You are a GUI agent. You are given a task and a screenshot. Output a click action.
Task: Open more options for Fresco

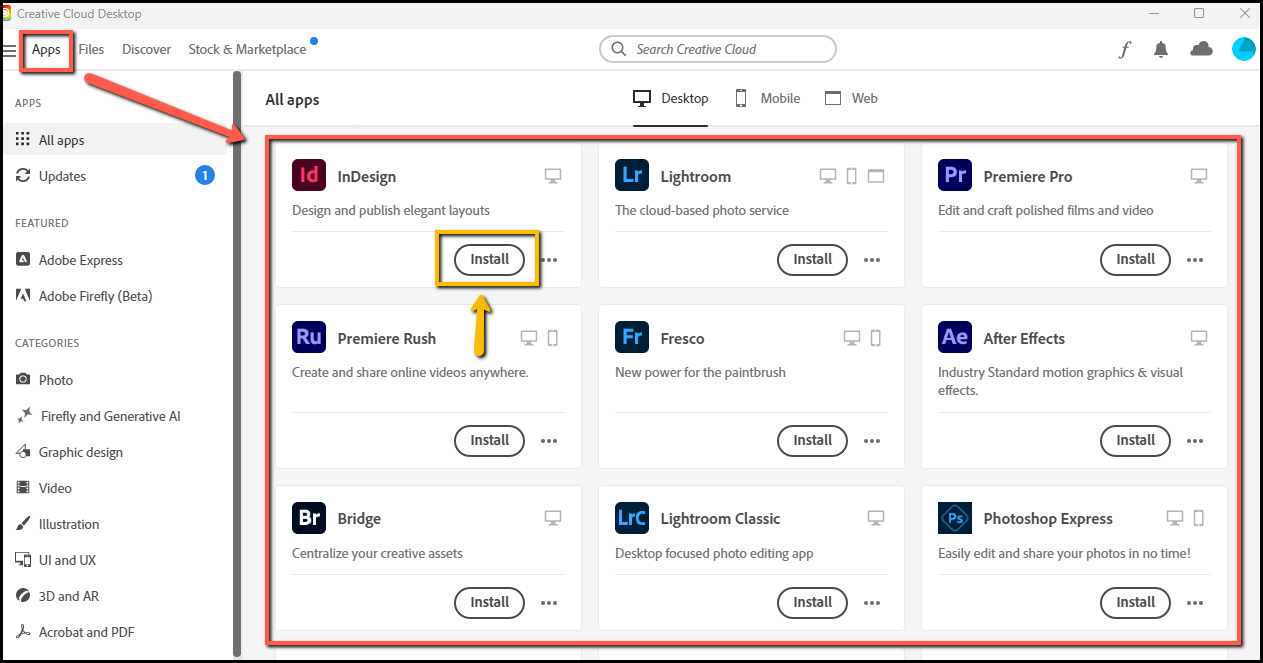[x=872, y=441]
